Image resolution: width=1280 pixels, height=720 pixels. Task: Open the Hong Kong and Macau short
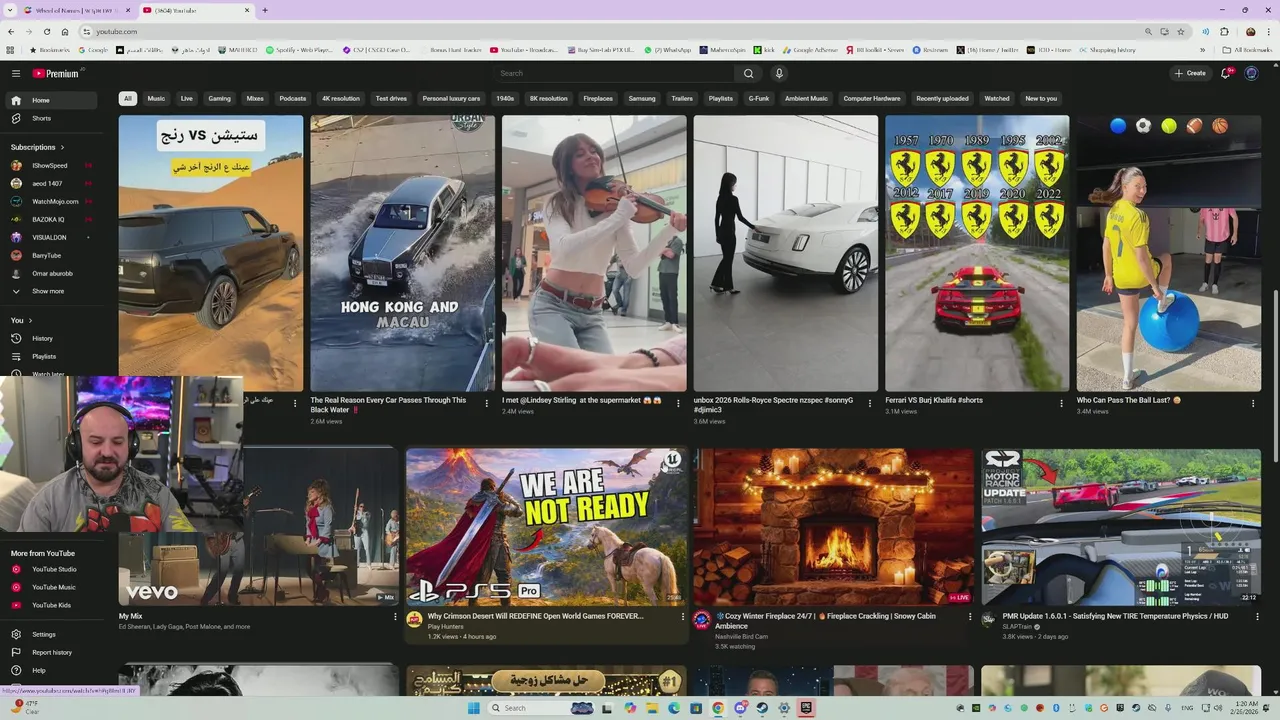coord(402,253)
